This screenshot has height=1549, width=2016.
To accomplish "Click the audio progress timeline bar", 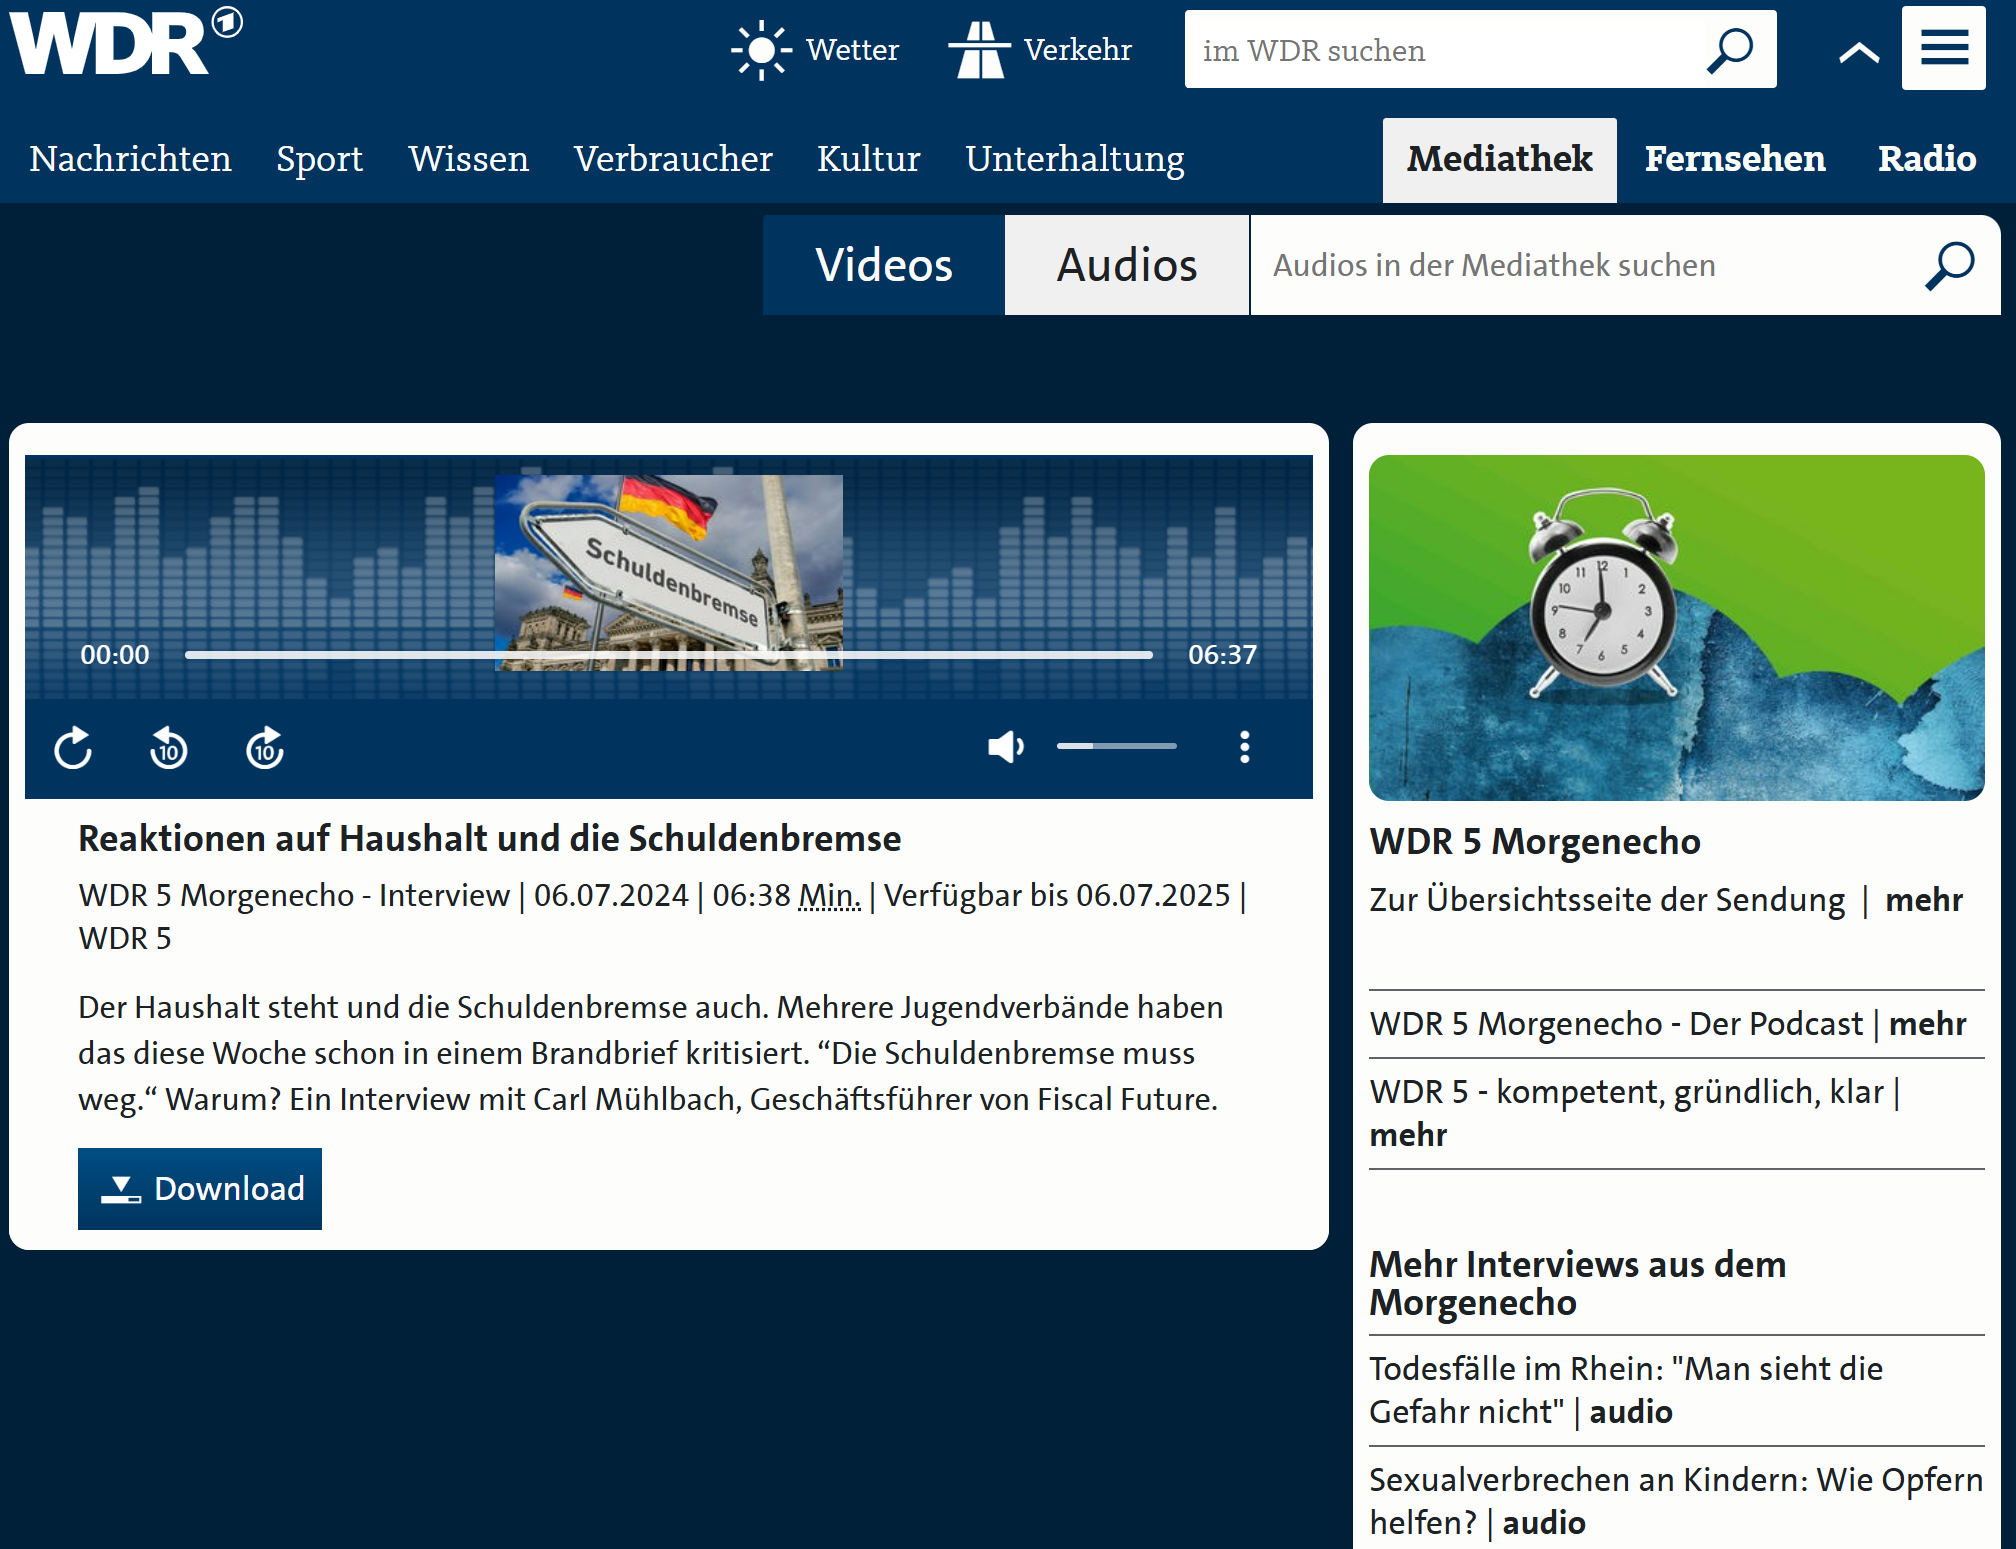I will click(668, 655).
